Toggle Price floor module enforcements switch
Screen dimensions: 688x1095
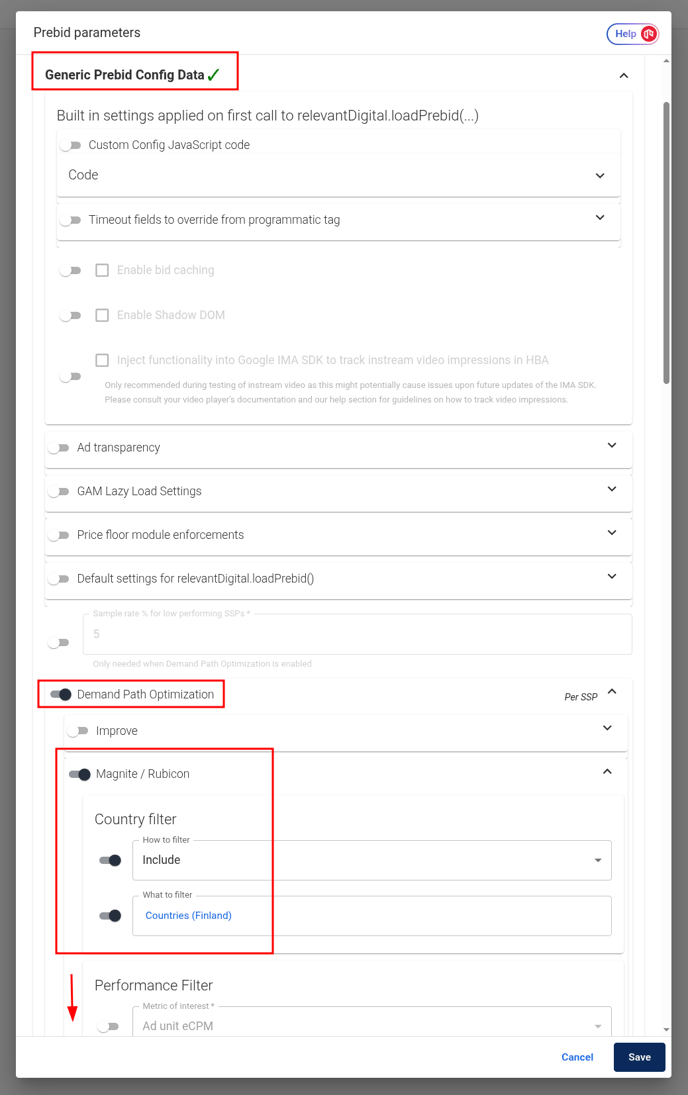59,535
